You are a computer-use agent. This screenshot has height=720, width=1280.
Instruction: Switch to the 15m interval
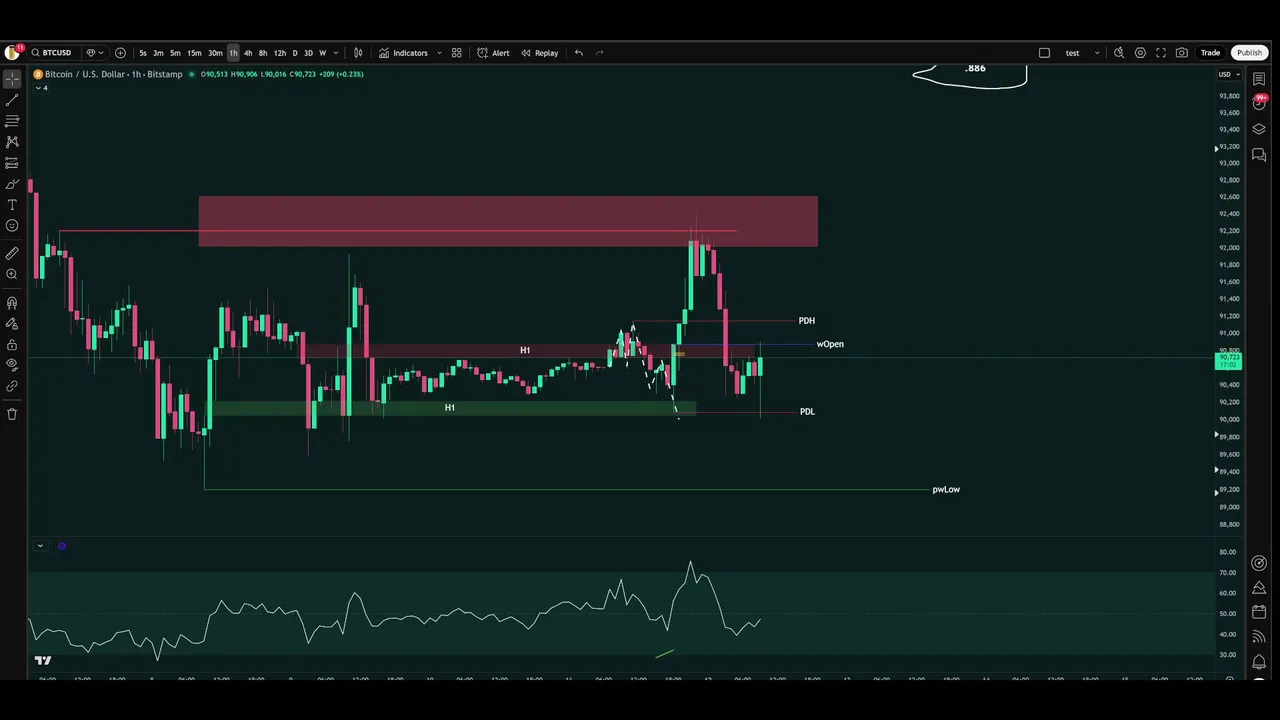[x=194, y=53]
